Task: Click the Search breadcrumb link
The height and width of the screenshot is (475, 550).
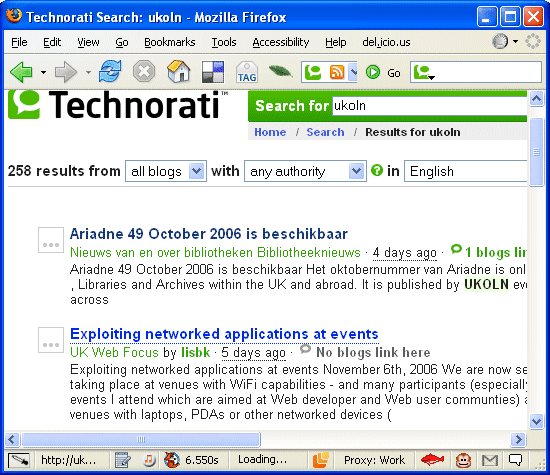Action: coord(325,132)
